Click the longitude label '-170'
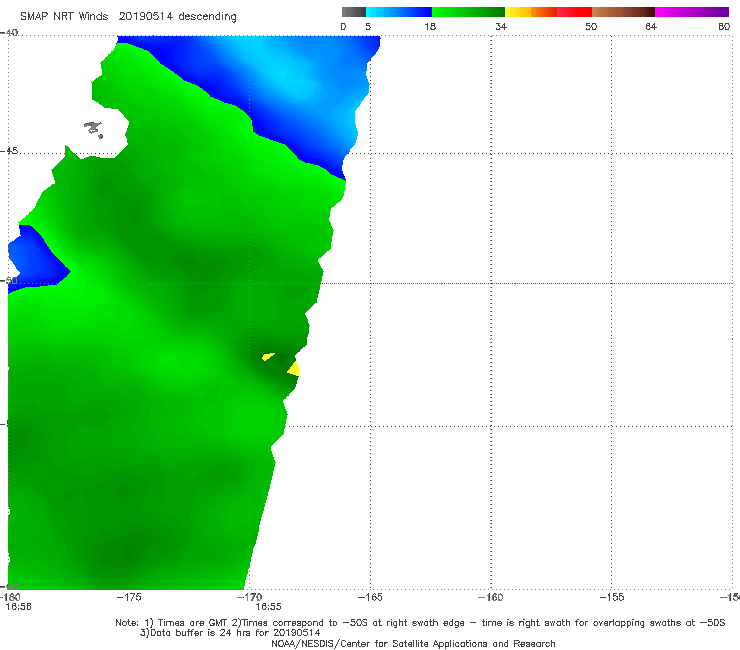Viewport: 740px width, 650px height. click(x=249, y=597)
